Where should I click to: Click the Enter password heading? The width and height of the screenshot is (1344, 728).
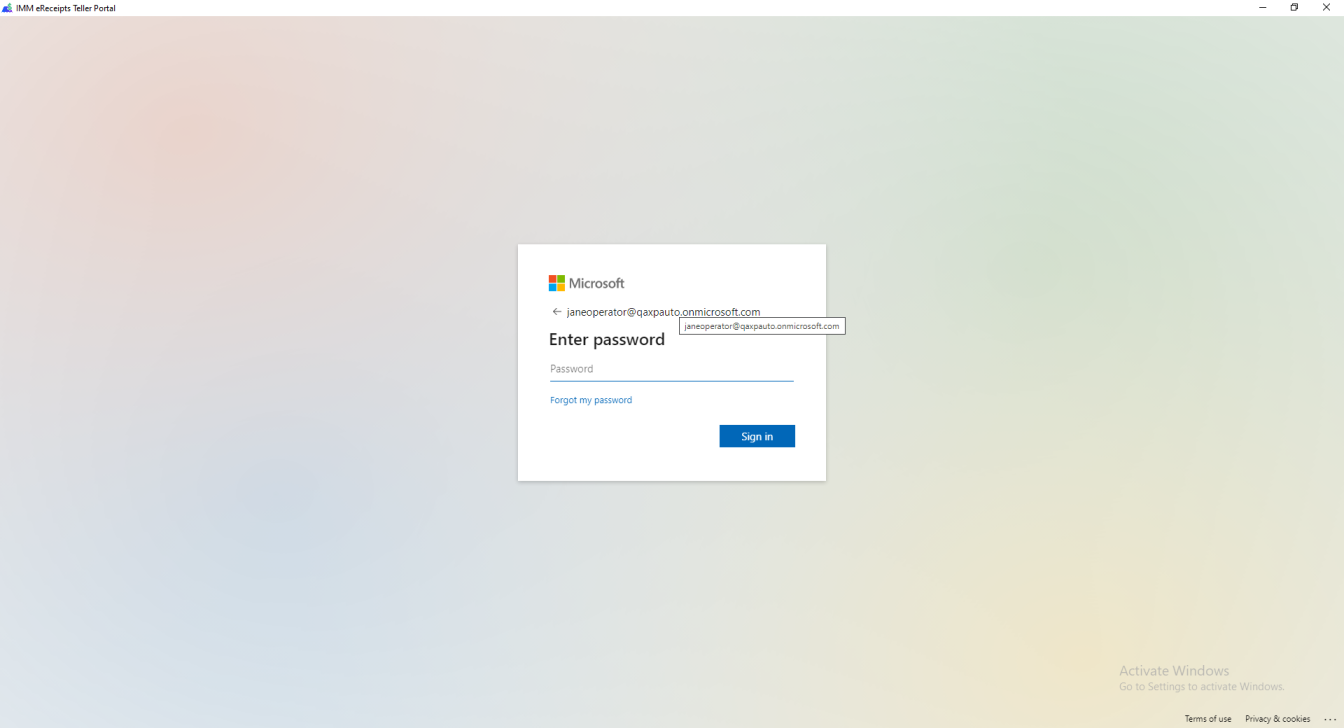coord(607,339)
